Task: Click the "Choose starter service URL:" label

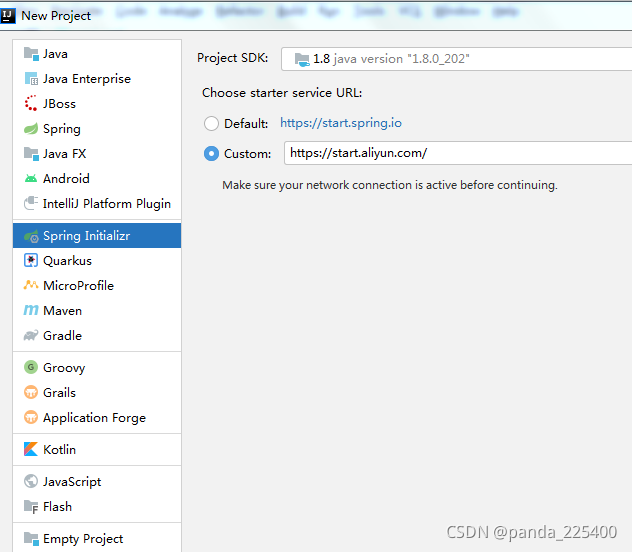Action: [282, 93]
